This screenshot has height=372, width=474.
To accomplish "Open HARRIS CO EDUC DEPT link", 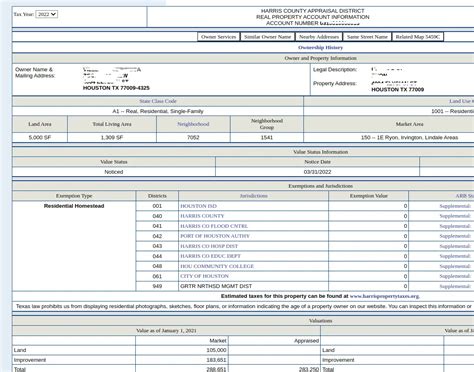I will 210,256.
